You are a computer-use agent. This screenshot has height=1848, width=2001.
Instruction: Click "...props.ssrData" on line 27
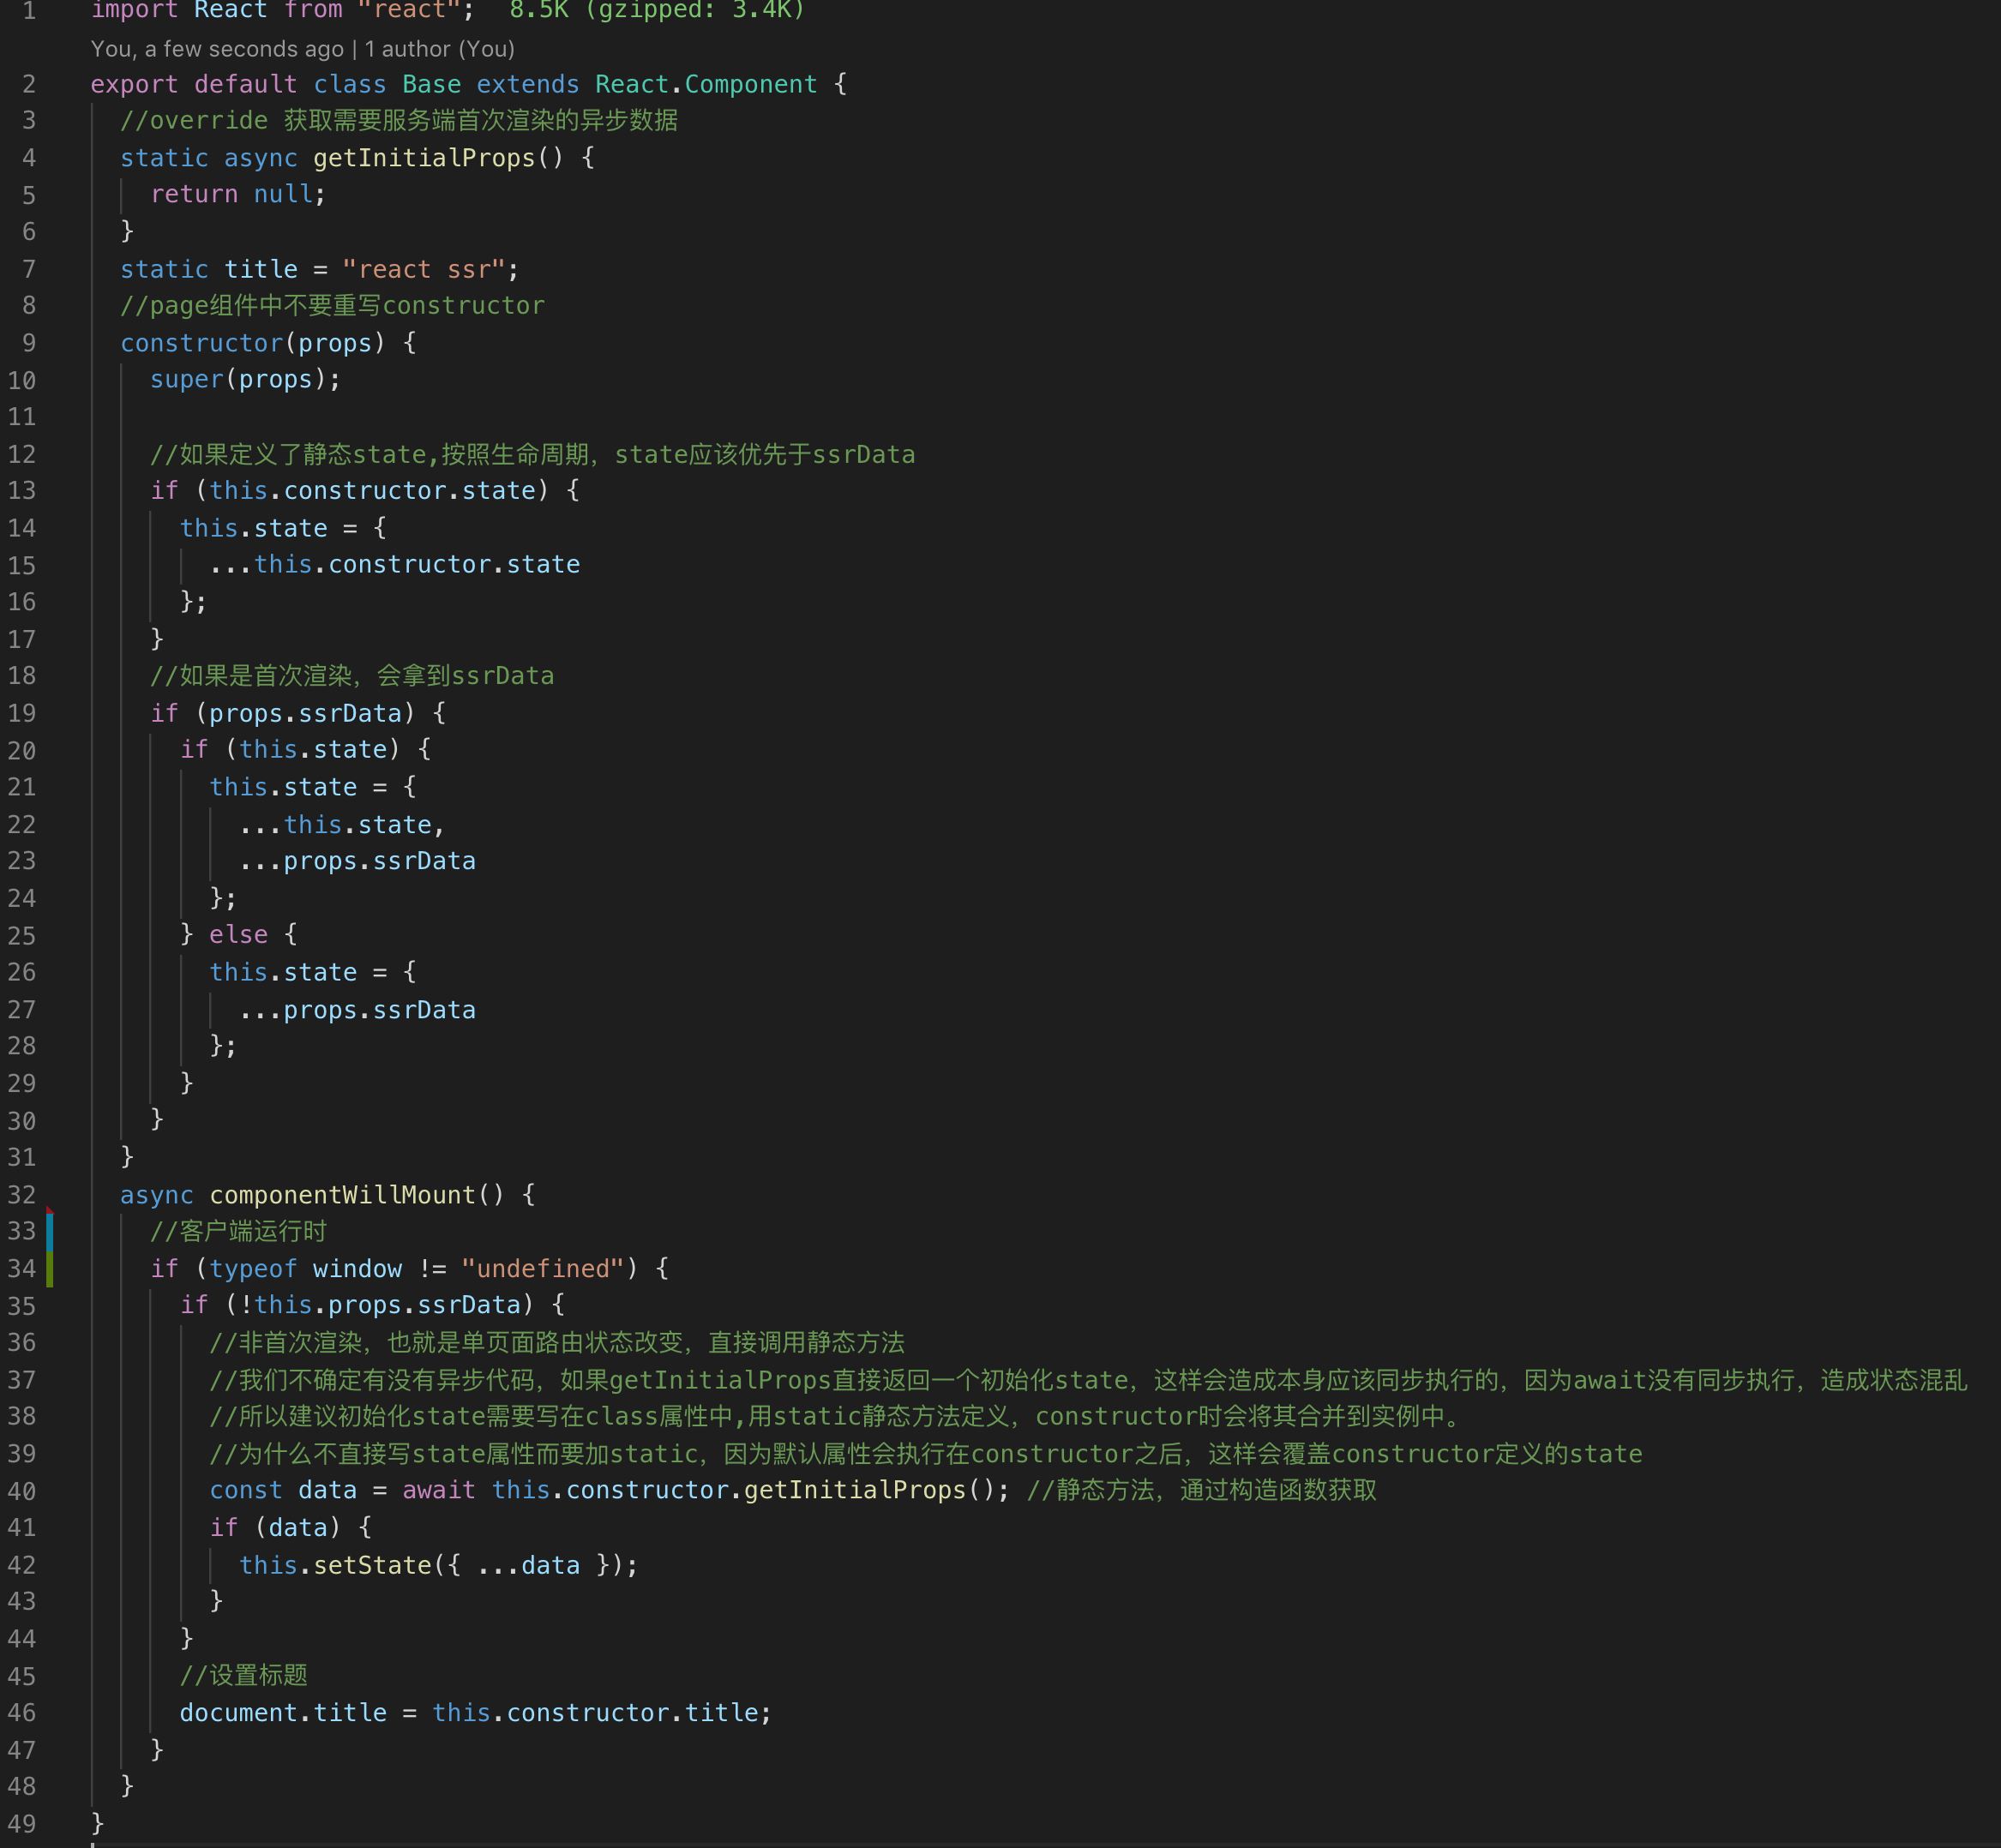[357, 1010]
